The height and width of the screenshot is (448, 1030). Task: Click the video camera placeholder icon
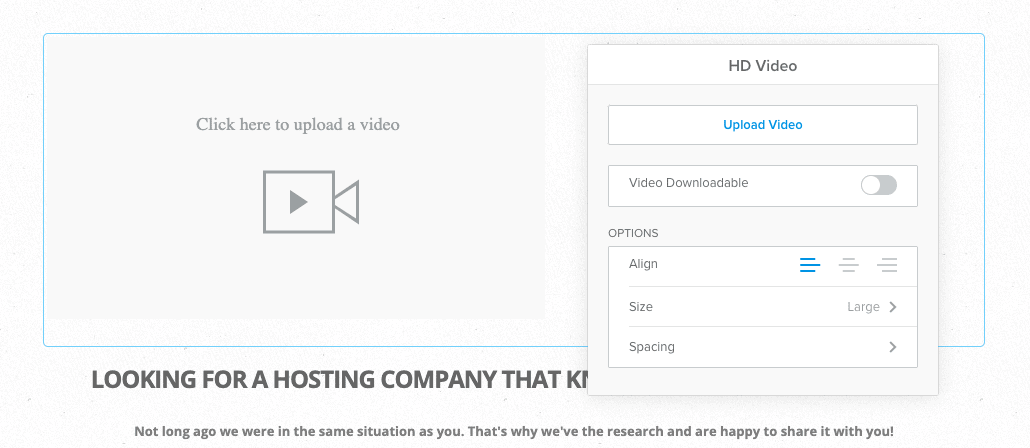point(311,202)
